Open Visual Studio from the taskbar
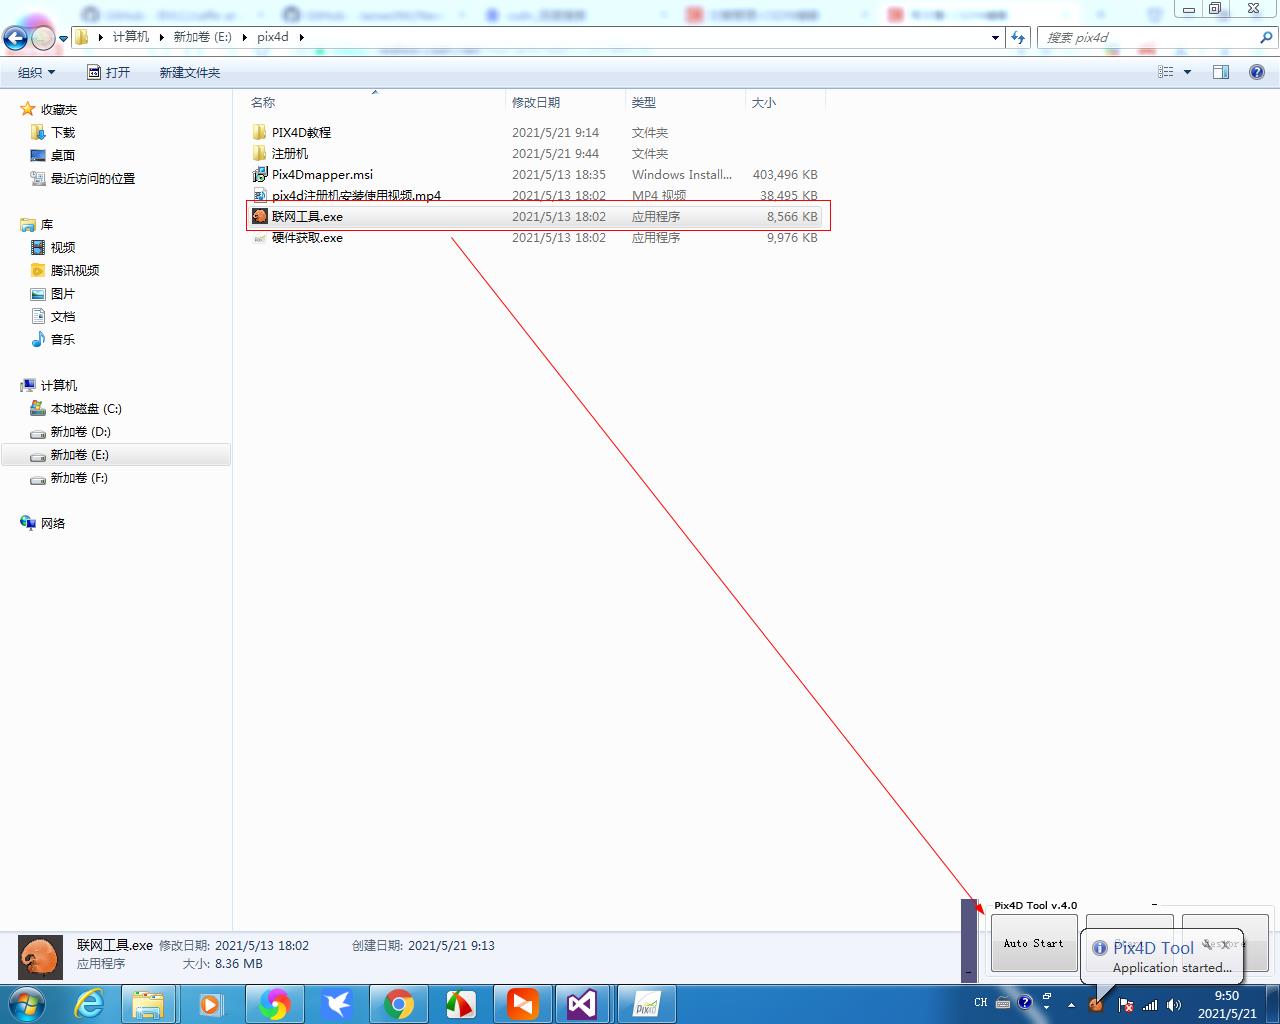The width and height of the screenshot is (1280, 1024). click(582, 1004)
